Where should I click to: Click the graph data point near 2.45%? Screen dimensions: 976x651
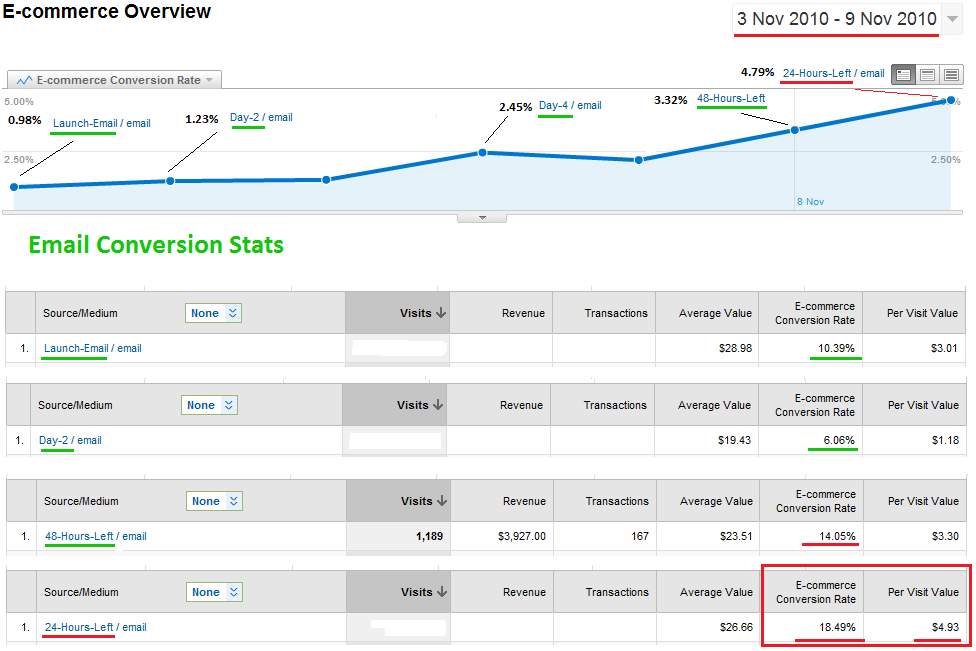[482, 152]
